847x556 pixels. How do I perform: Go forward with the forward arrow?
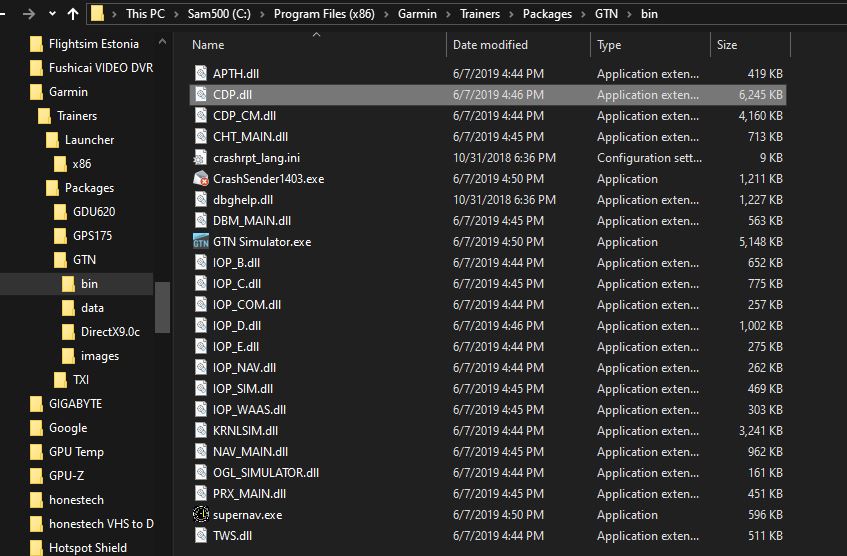(29, 14)
